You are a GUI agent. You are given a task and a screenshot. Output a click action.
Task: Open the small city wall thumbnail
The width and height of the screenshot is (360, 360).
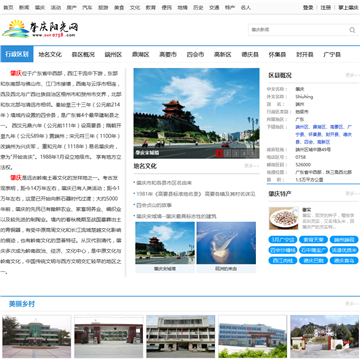click(x=165, y=243)
